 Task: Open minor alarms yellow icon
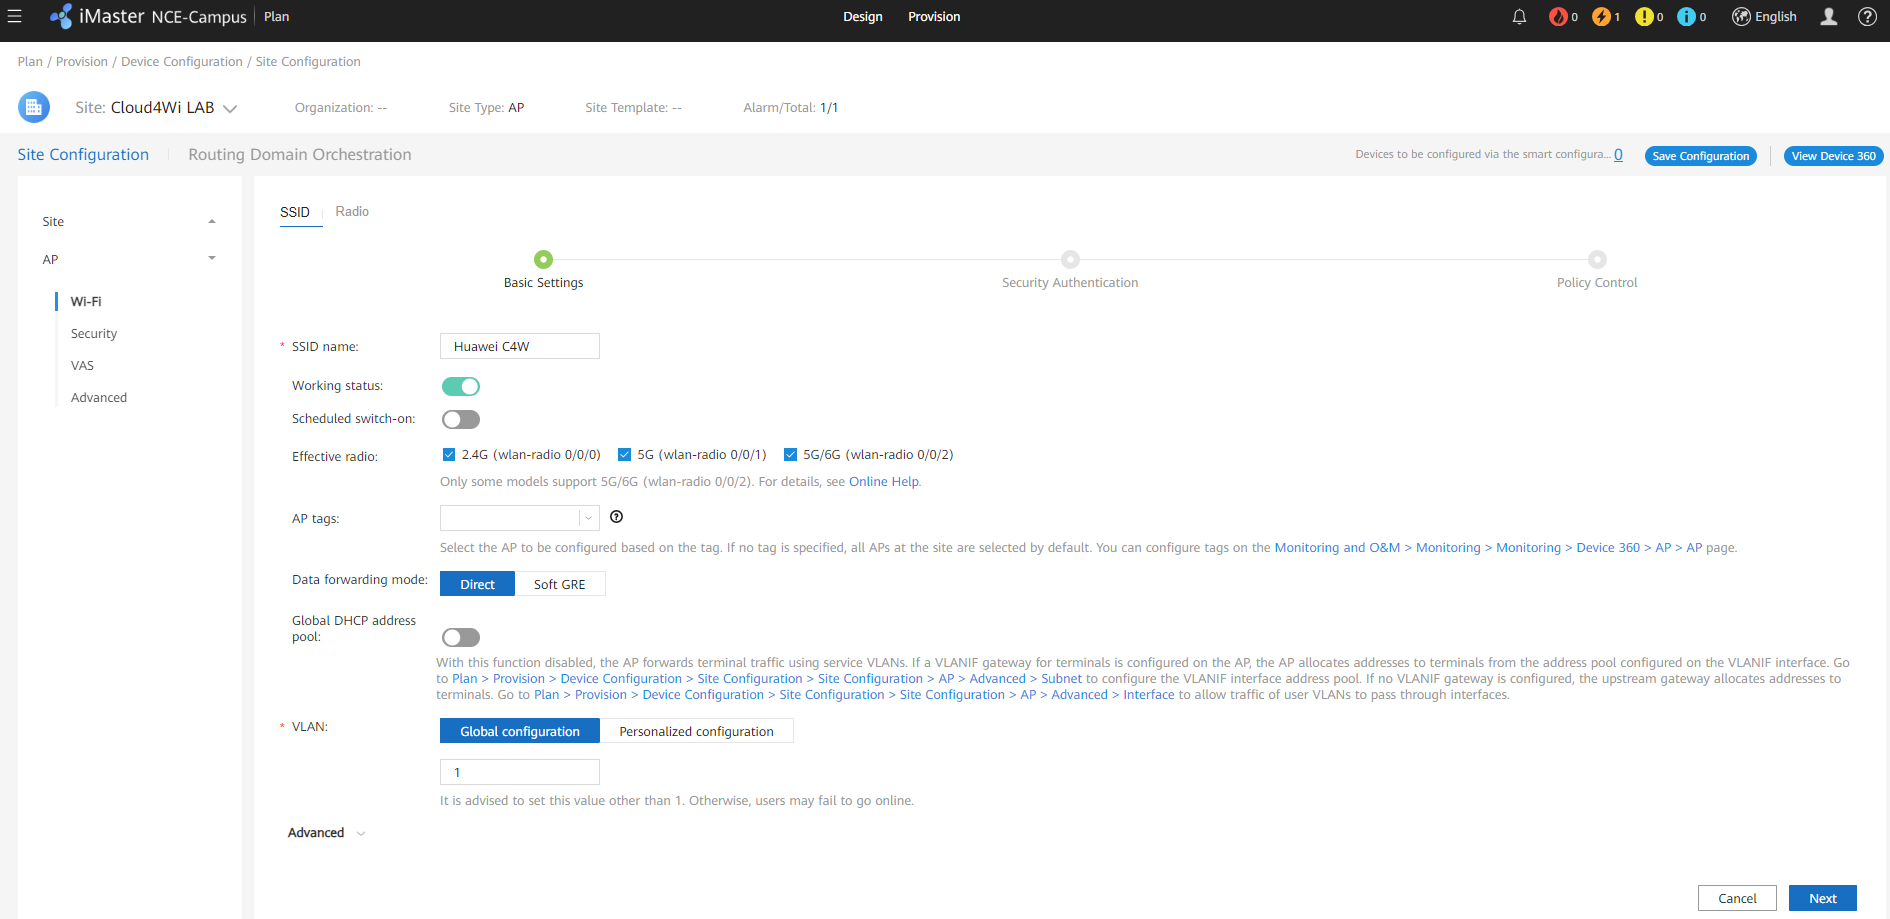pyautogui.click(x=1644, y=17)
